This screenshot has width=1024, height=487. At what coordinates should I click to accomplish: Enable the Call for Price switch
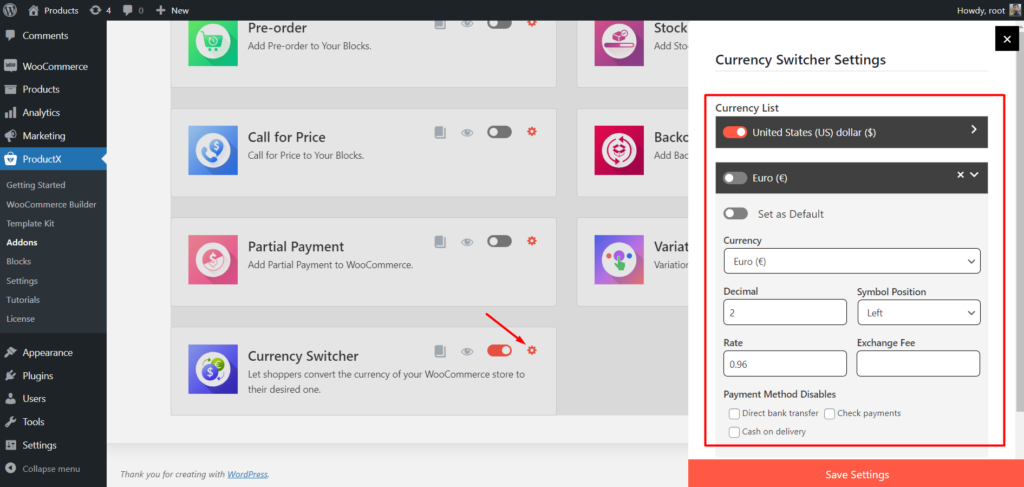499,132
